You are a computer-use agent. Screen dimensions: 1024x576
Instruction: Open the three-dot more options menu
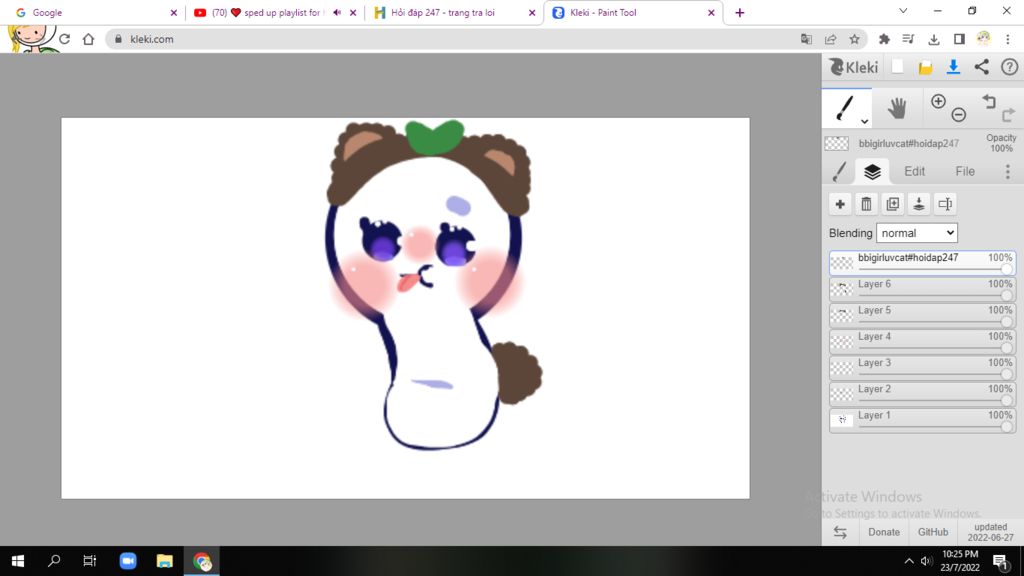click(x=1008, y=172)
